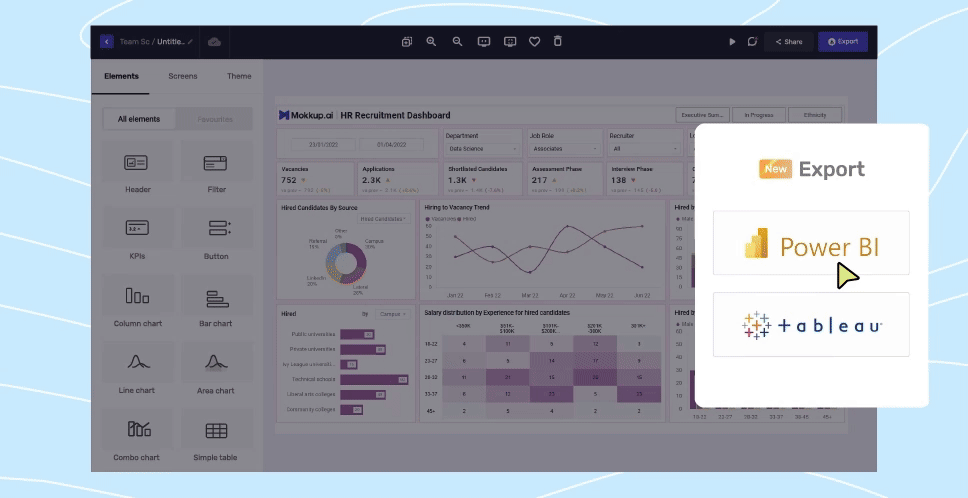Click the cloud save status icon
This screenshot has width=968, height=498.
click(214, 41)
